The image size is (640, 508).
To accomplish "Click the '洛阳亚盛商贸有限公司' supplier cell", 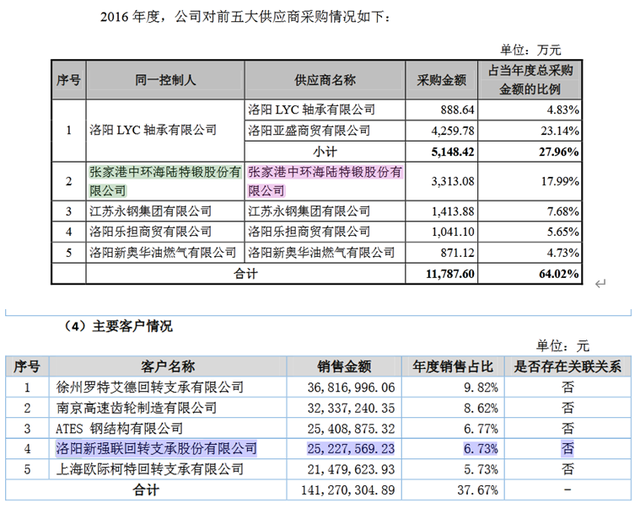I will click(309, 131).
